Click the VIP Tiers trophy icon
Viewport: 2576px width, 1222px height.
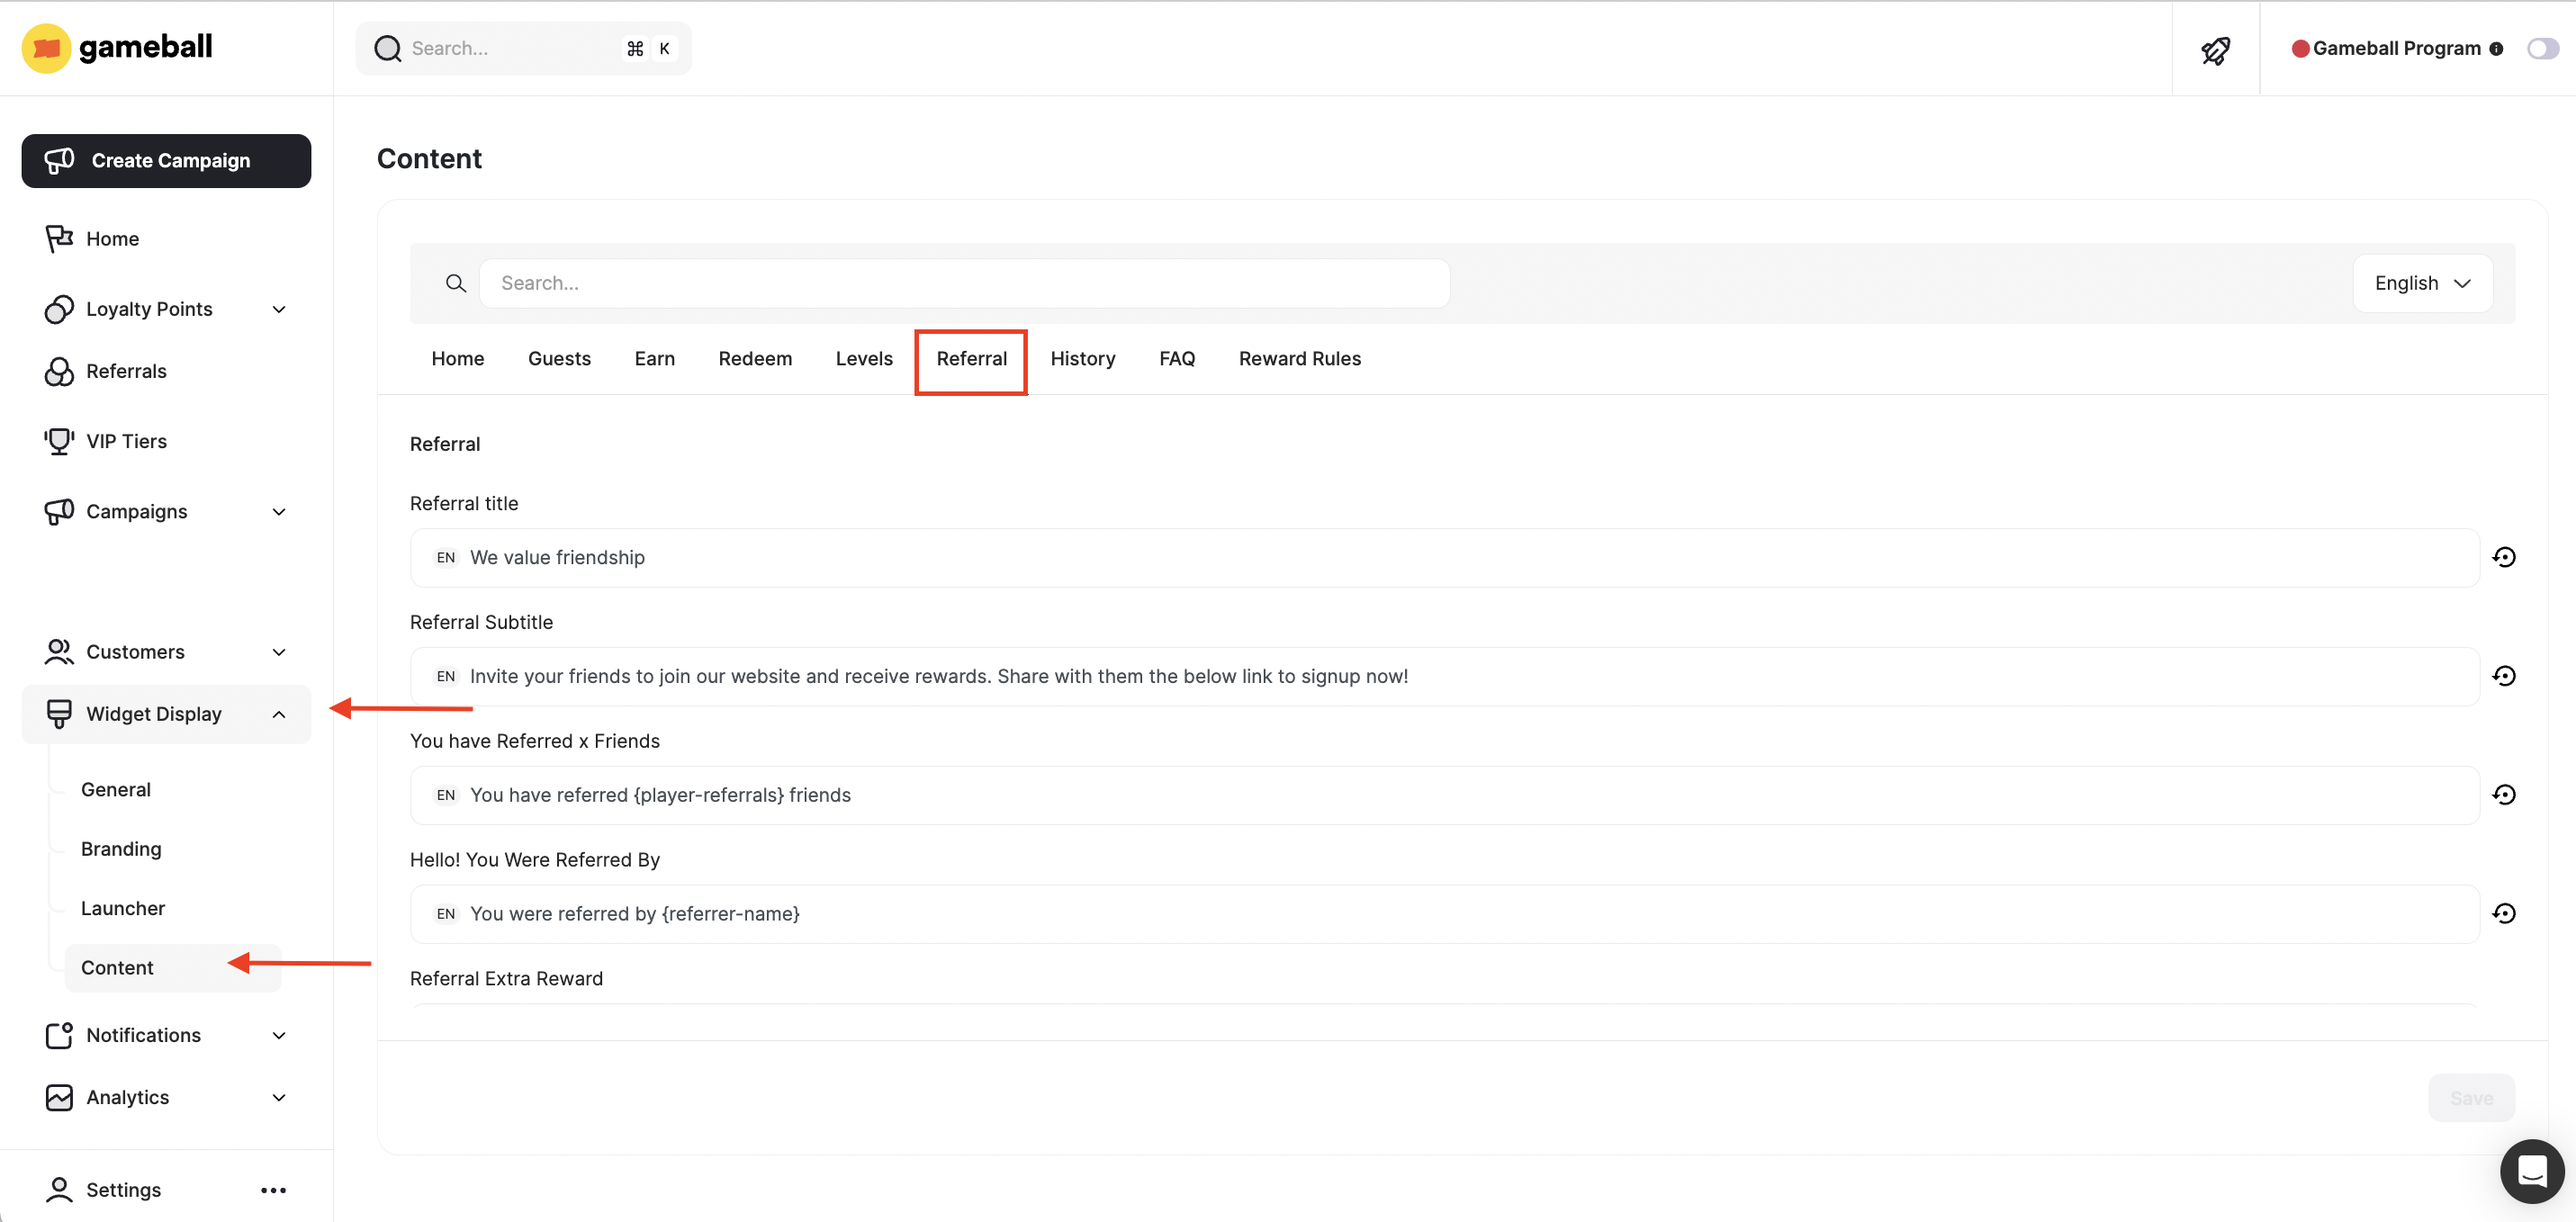coord(59,440)
